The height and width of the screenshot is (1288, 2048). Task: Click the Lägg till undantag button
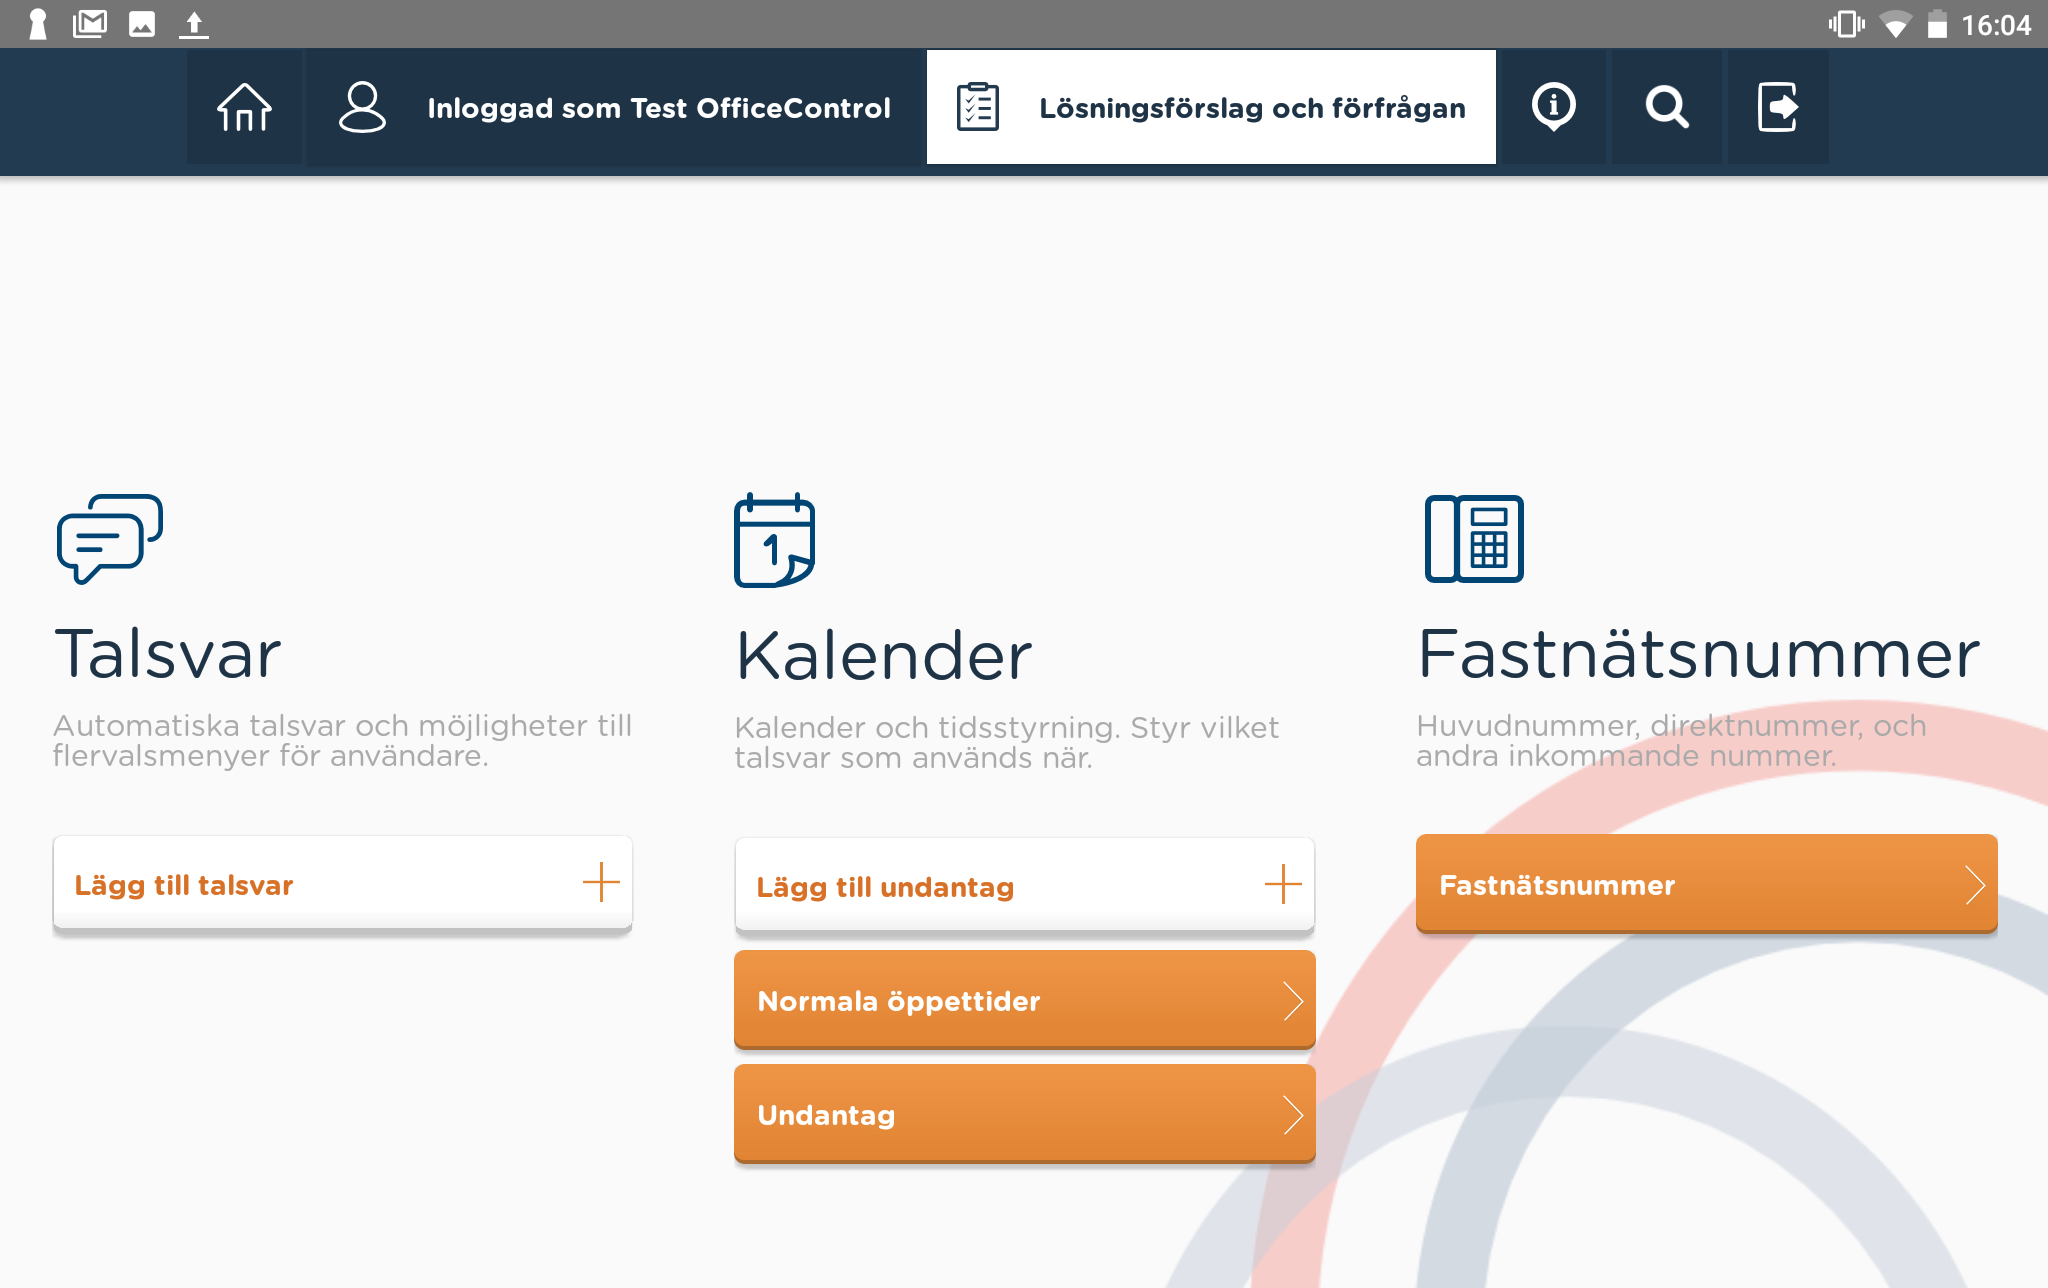pyautogui.click(x=1025, y=886)
